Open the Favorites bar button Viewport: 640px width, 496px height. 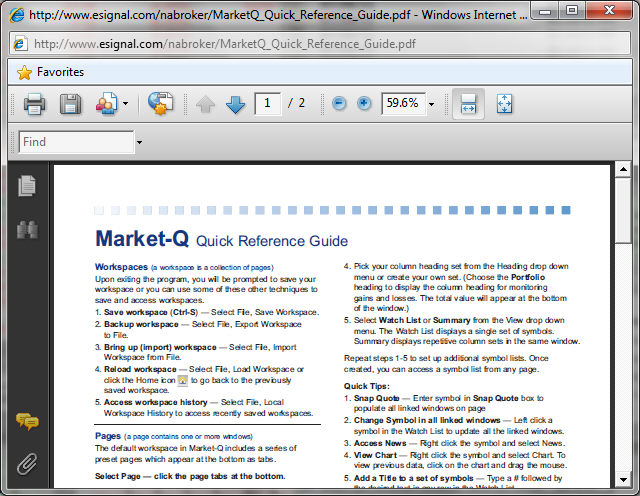click(x=51, y=72)
